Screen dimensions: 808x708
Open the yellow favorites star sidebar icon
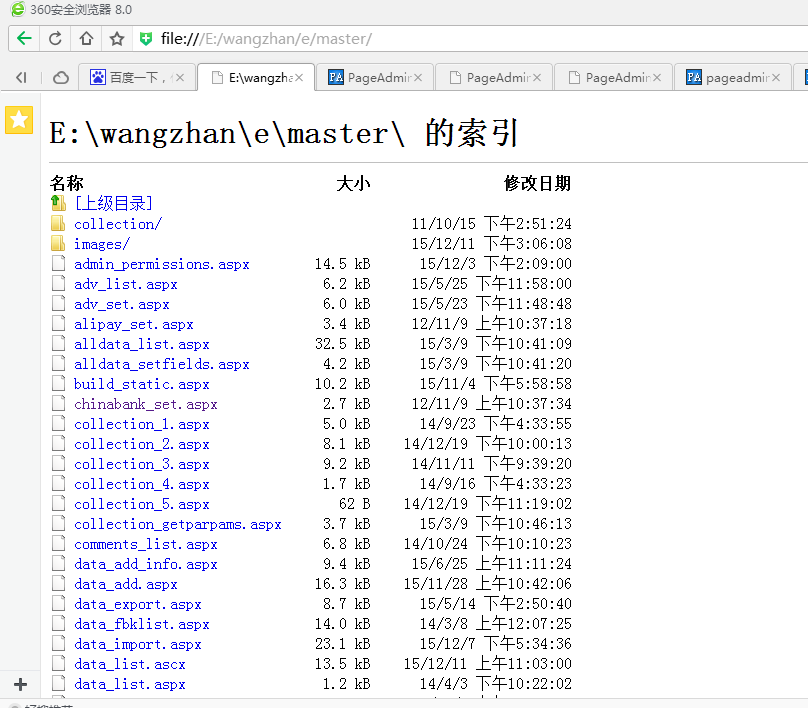pos(19,120)
